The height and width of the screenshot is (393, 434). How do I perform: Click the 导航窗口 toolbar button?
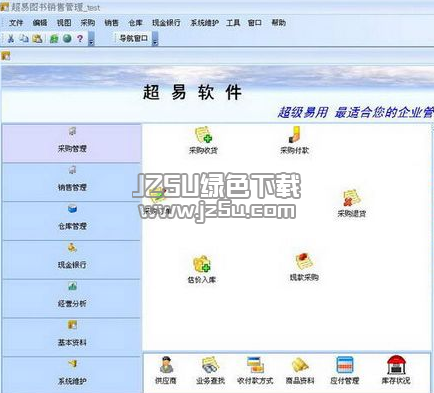pyautogui.click(x=133, y=38)
